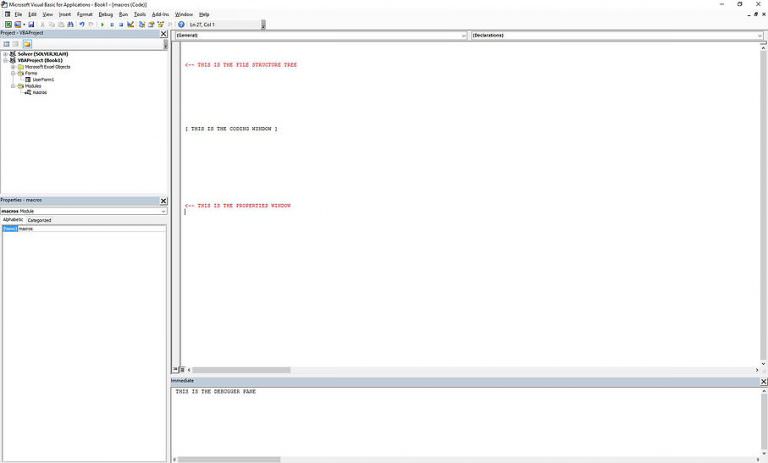Toggle Folders icon in Project pane
This screenshot has height=463, width=768.
click(x=27, y=44)
